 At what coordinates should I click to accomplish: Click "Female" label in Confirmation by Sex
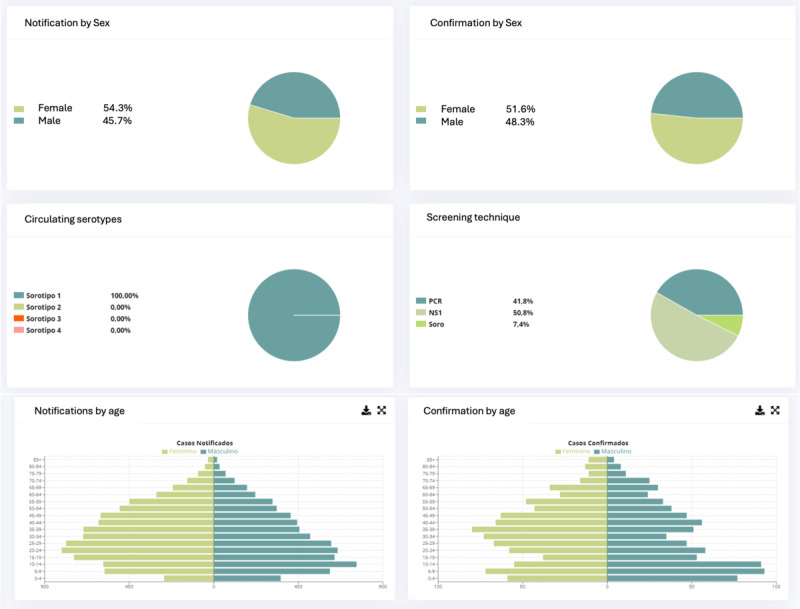coord(458,109)
